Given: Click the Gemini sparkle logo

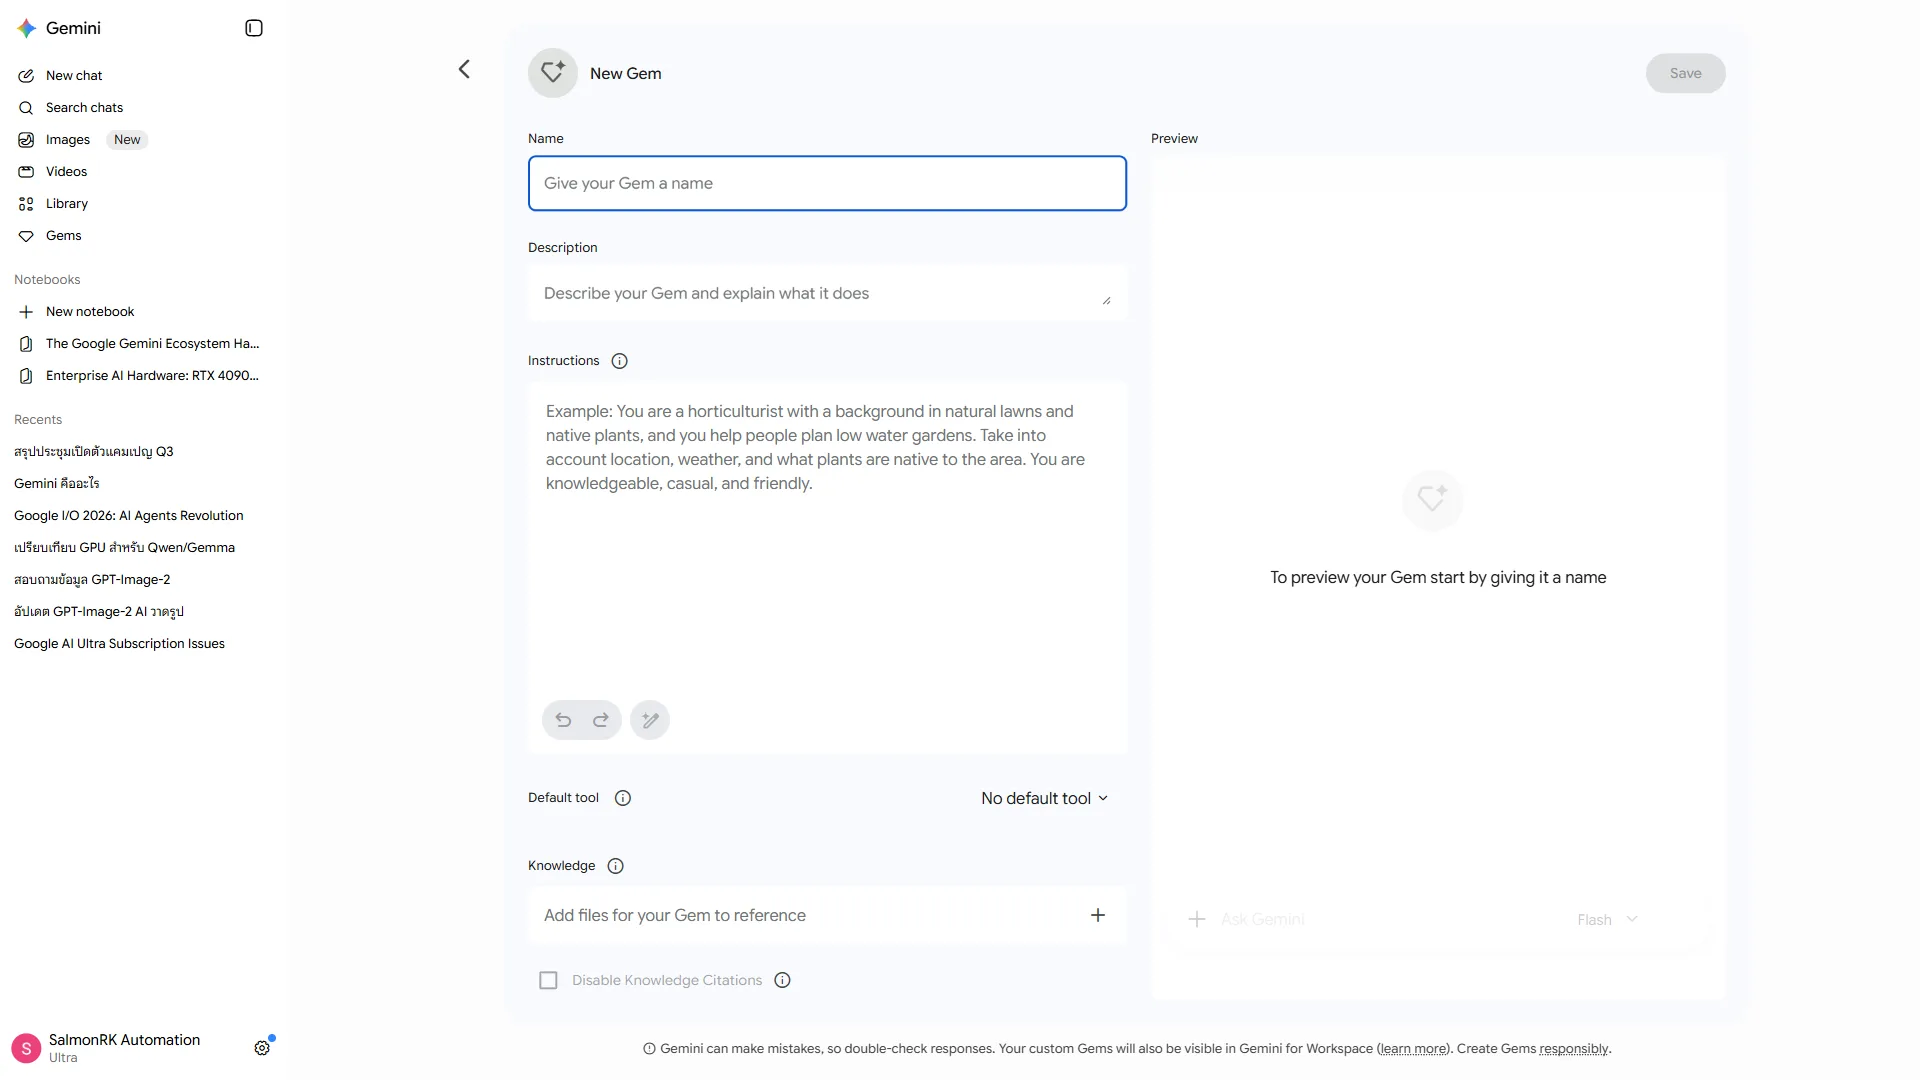Looking at the screenshot, I should tap(27, 28).
